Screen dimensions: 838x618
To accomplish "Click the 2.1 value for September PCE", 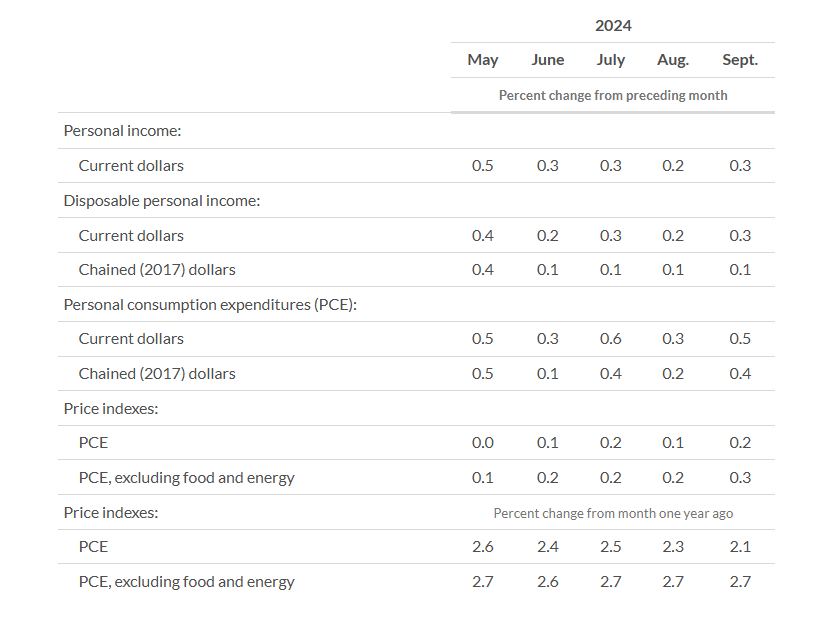I will click(740, 547).
